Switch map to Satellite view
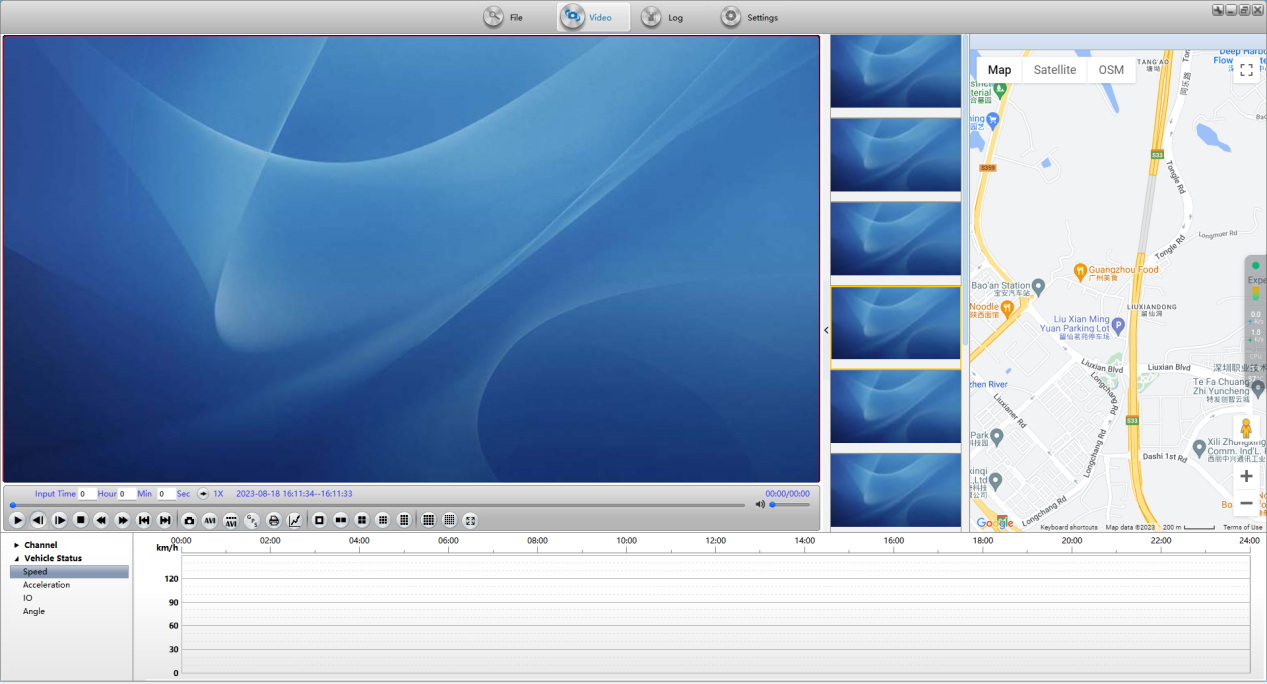Viewport: 1267px width, 684px height. pyautogui.click(x=1055, y=70)
